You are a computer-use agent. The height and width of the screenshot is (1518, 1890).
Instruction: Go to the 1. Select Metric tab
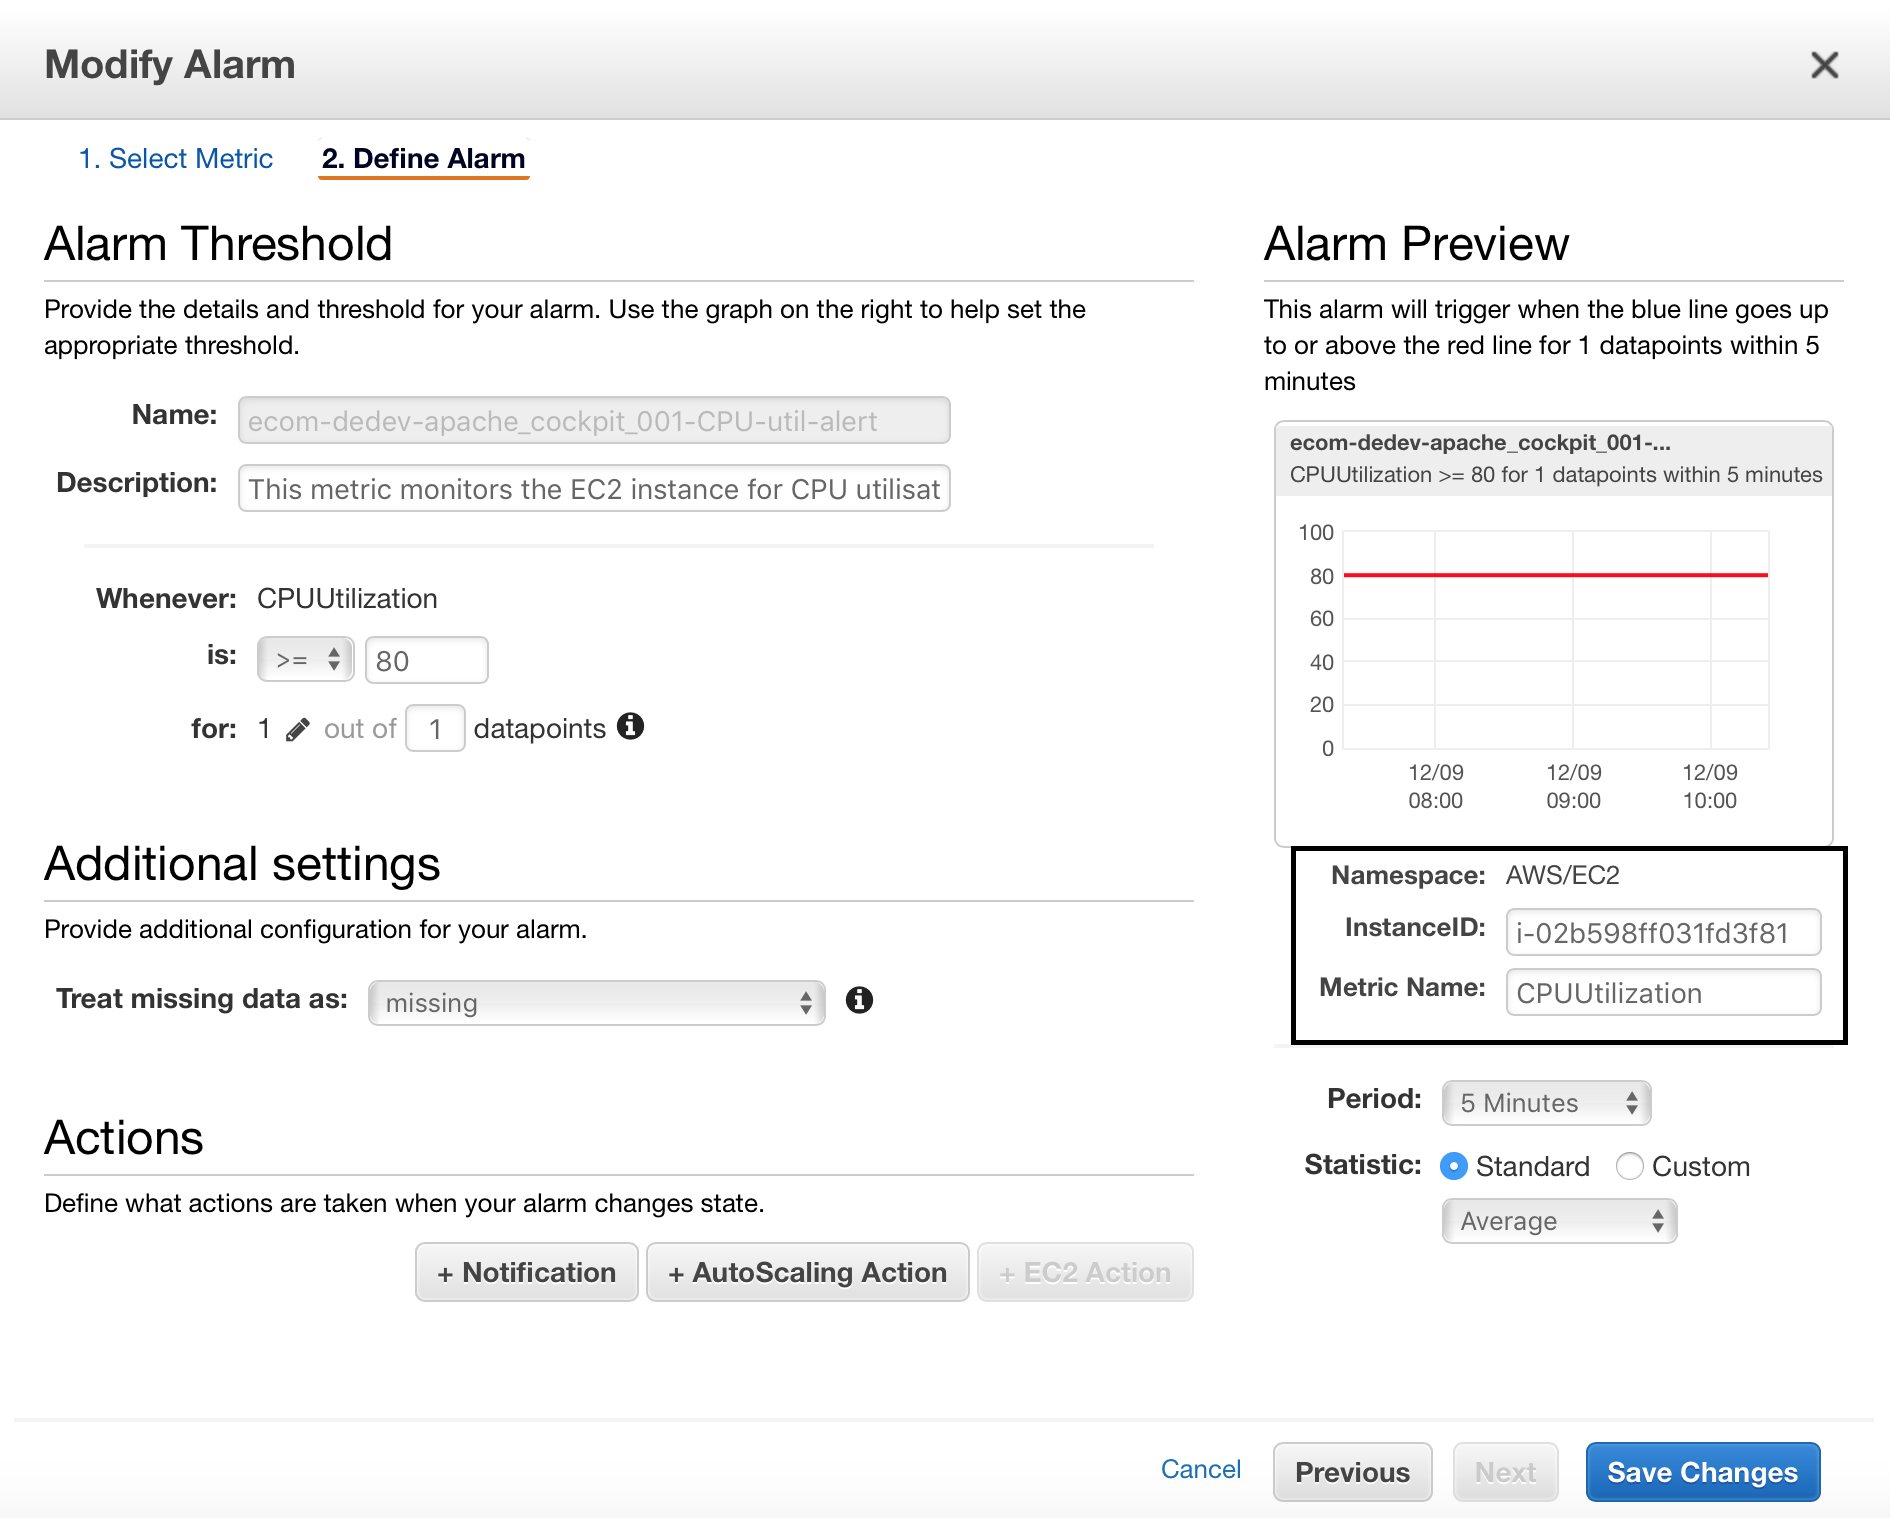176,159
